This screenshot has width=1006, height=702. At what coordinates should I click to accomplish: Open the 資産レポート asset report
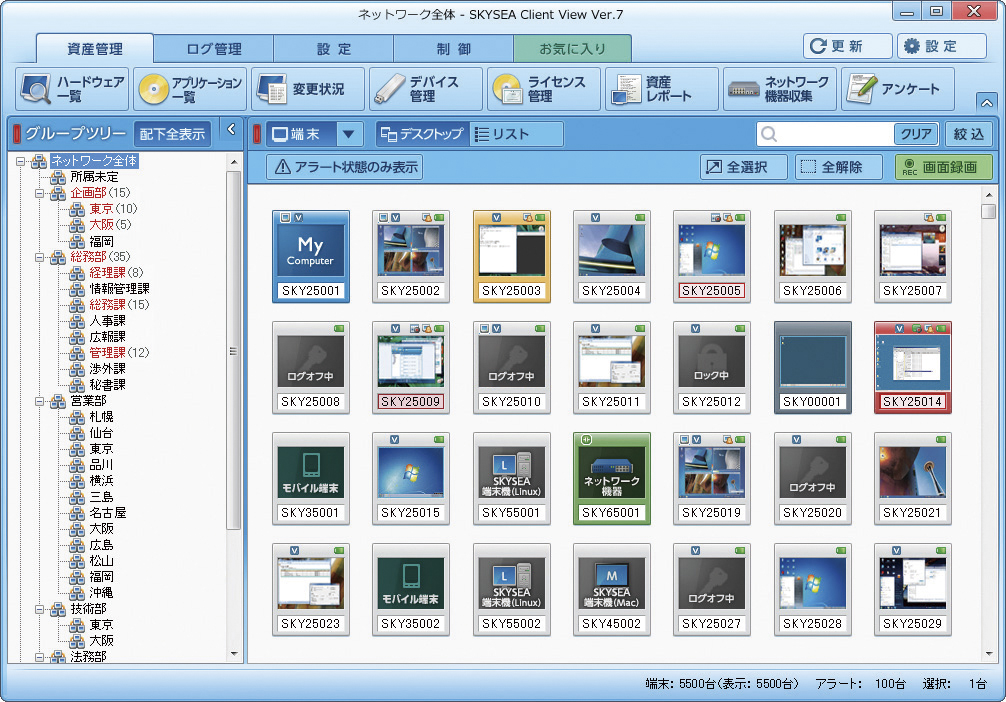tap(661, 89)
